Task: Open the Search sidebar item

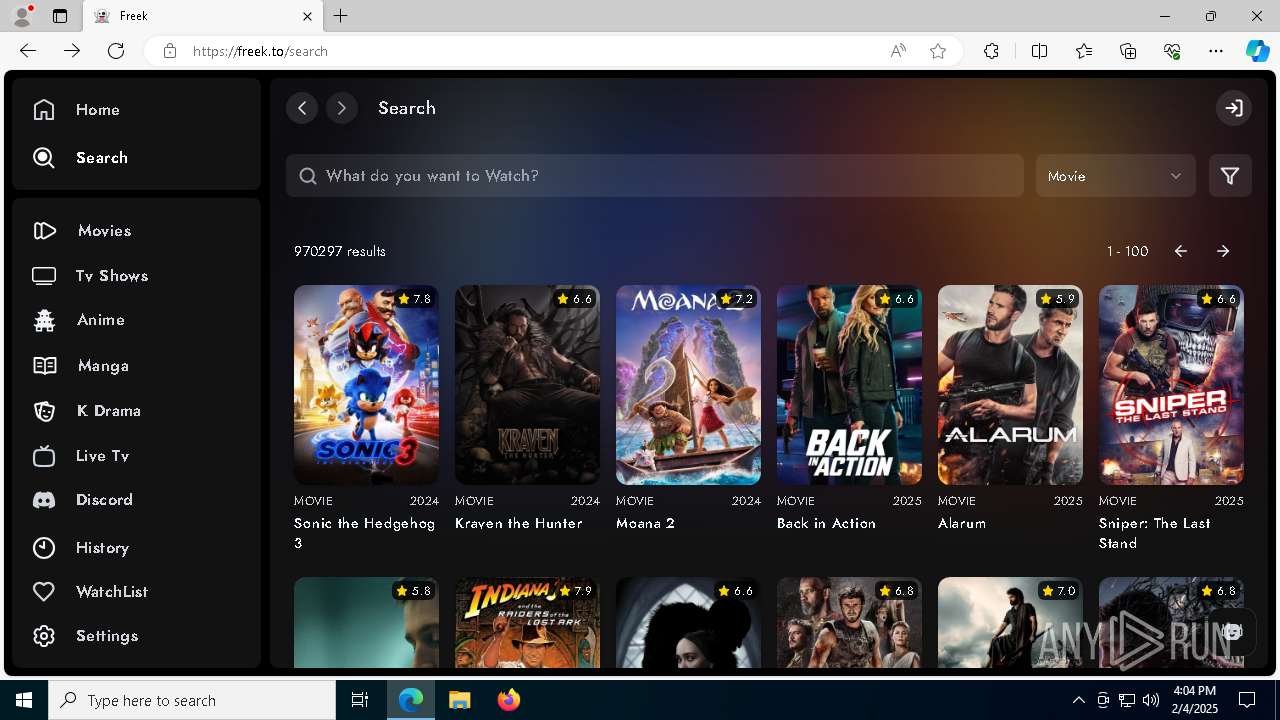Action: pos(80,158)
